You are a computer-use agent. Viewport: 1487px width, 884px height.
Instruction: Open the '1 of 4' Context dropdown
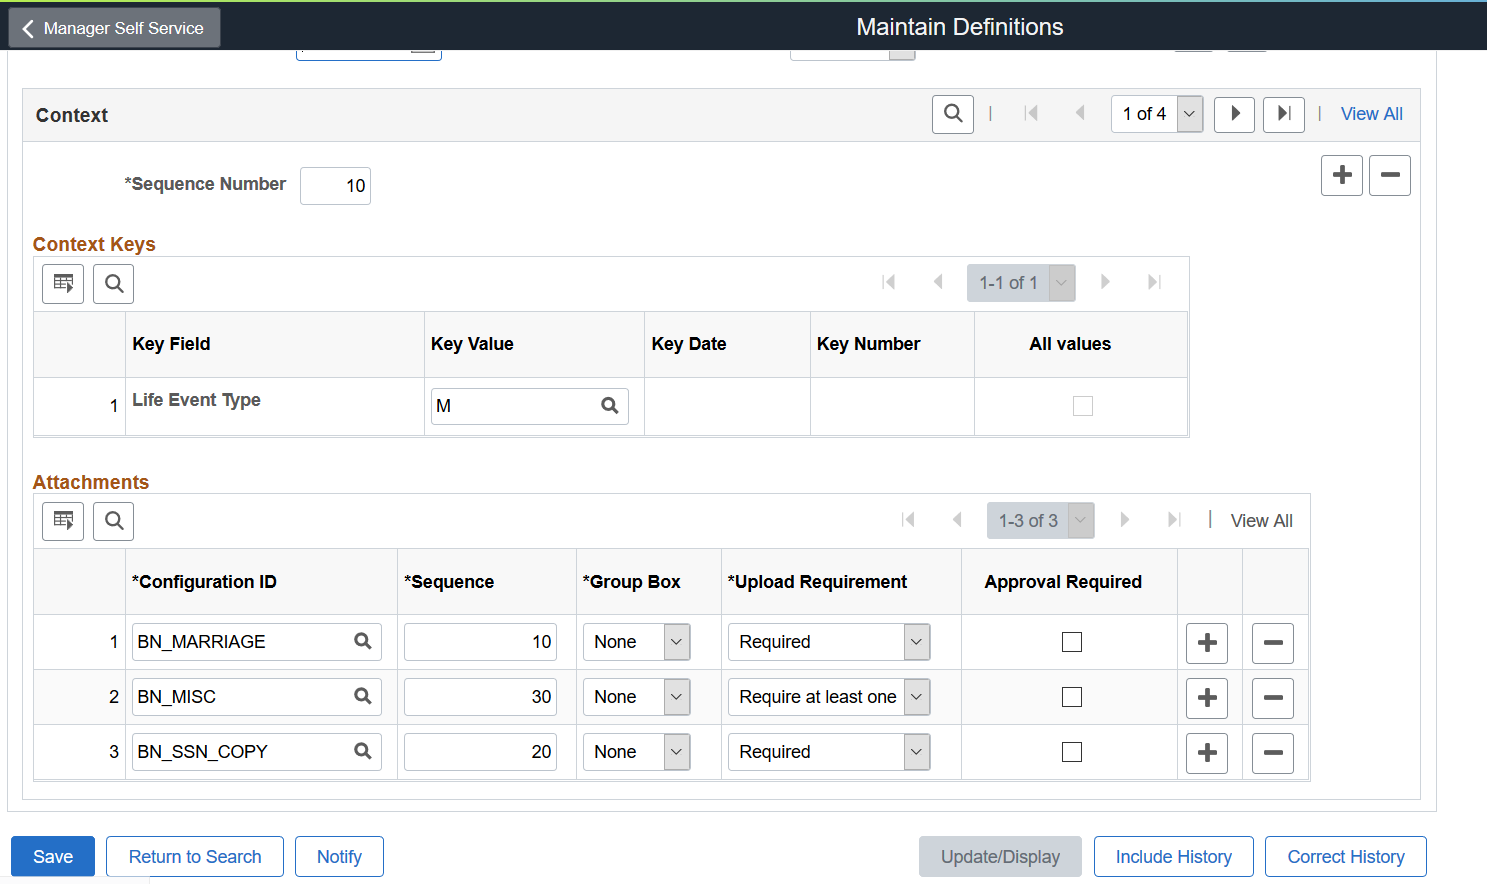pos(1157,114)
